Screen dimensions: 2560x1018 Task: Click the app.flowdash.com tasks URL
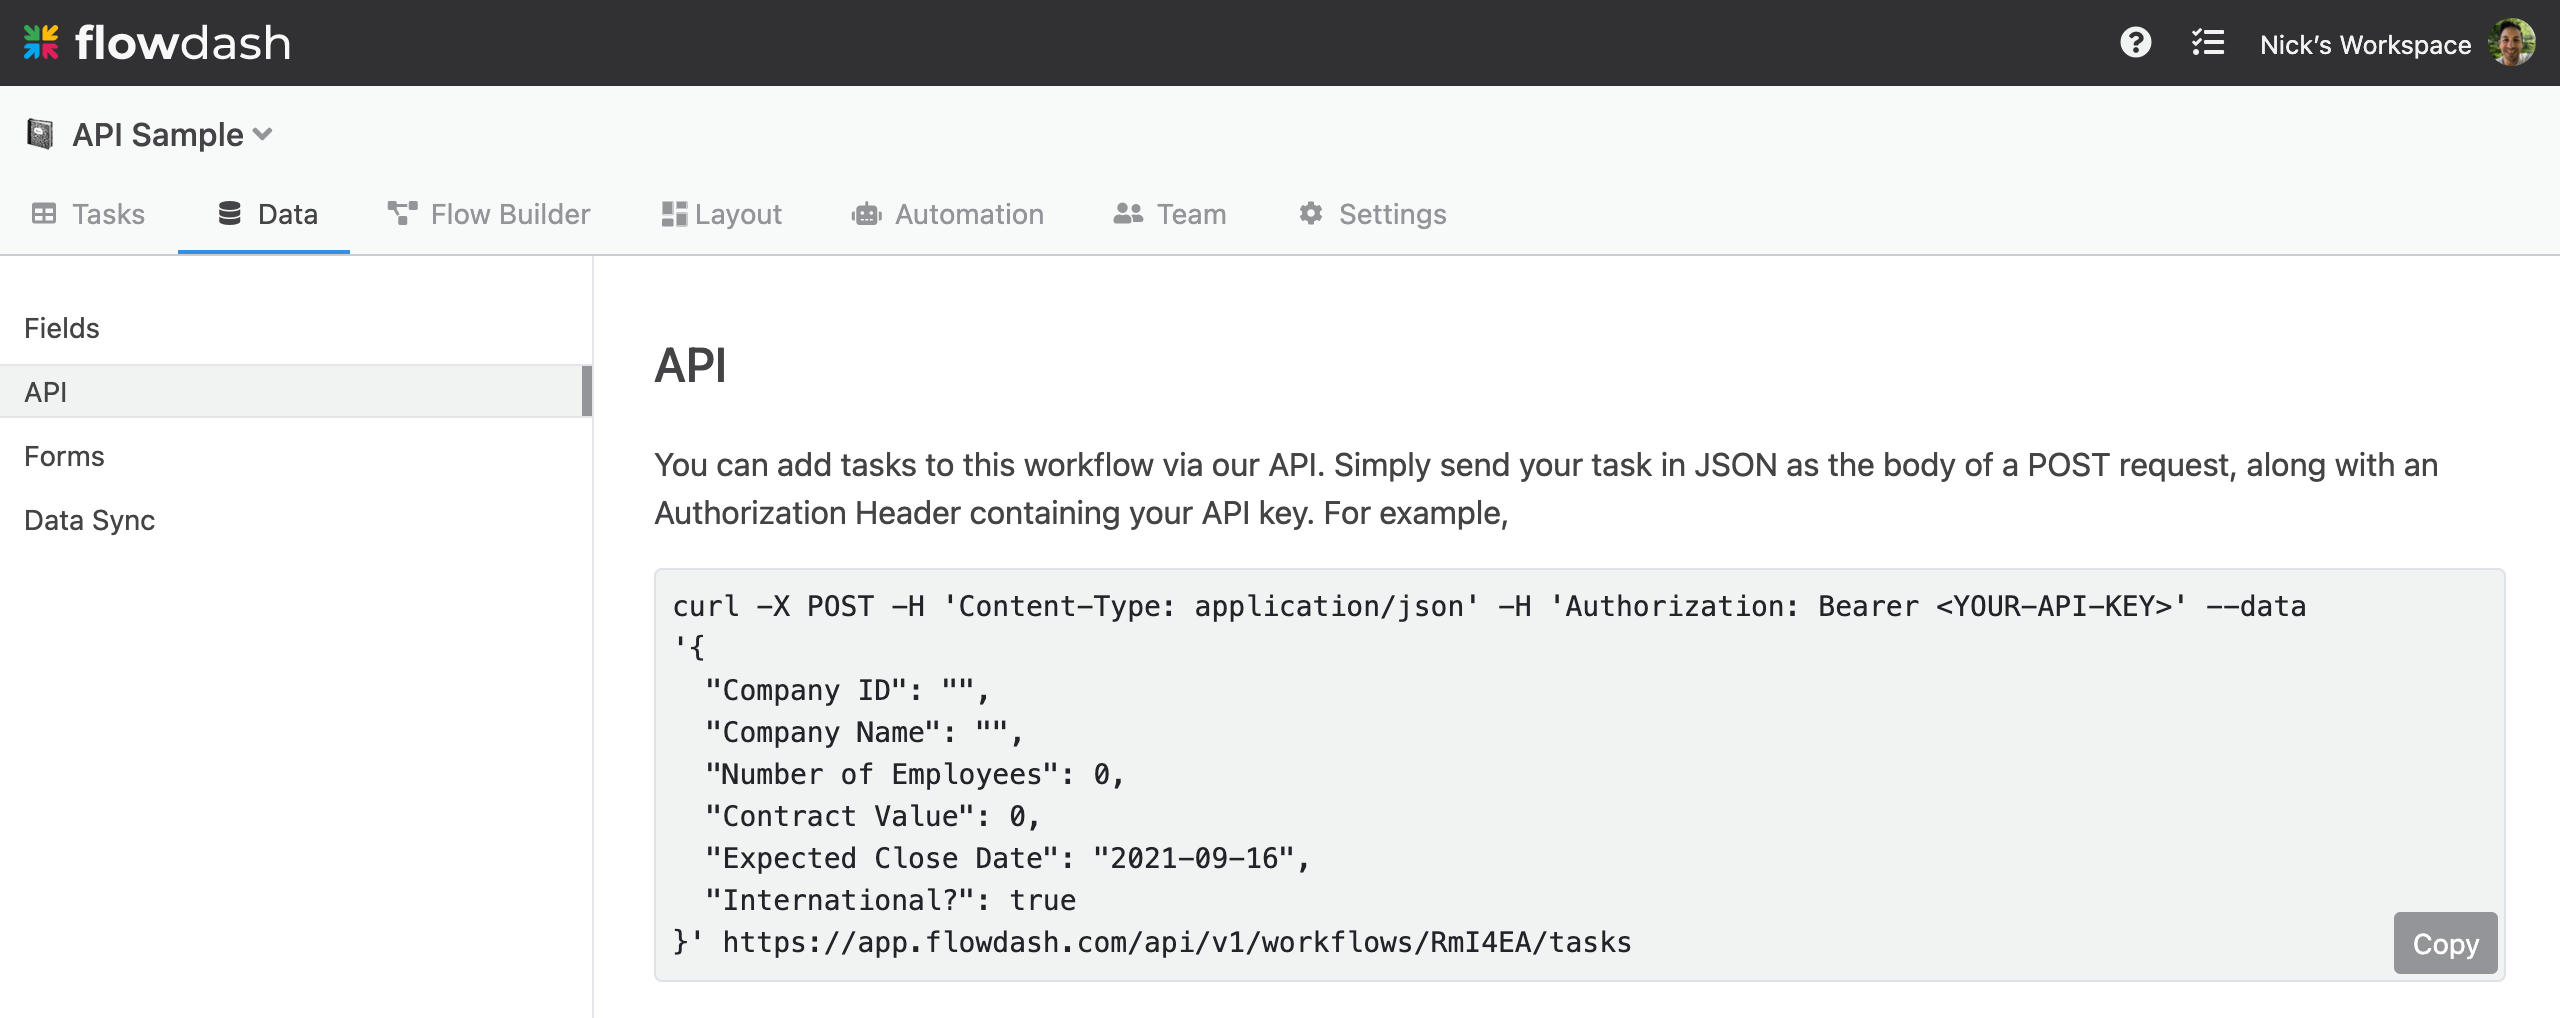coord(1177,942)
